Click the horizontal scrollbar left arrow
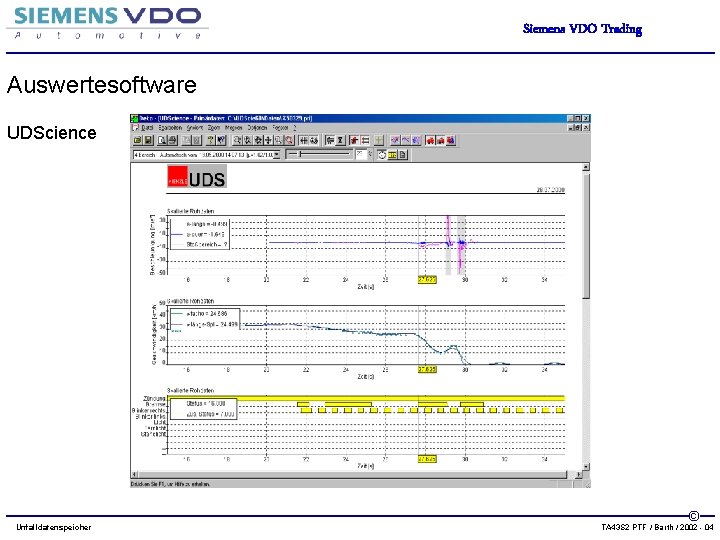This screenshot has height=540, width=720. [x=135, y=474]
